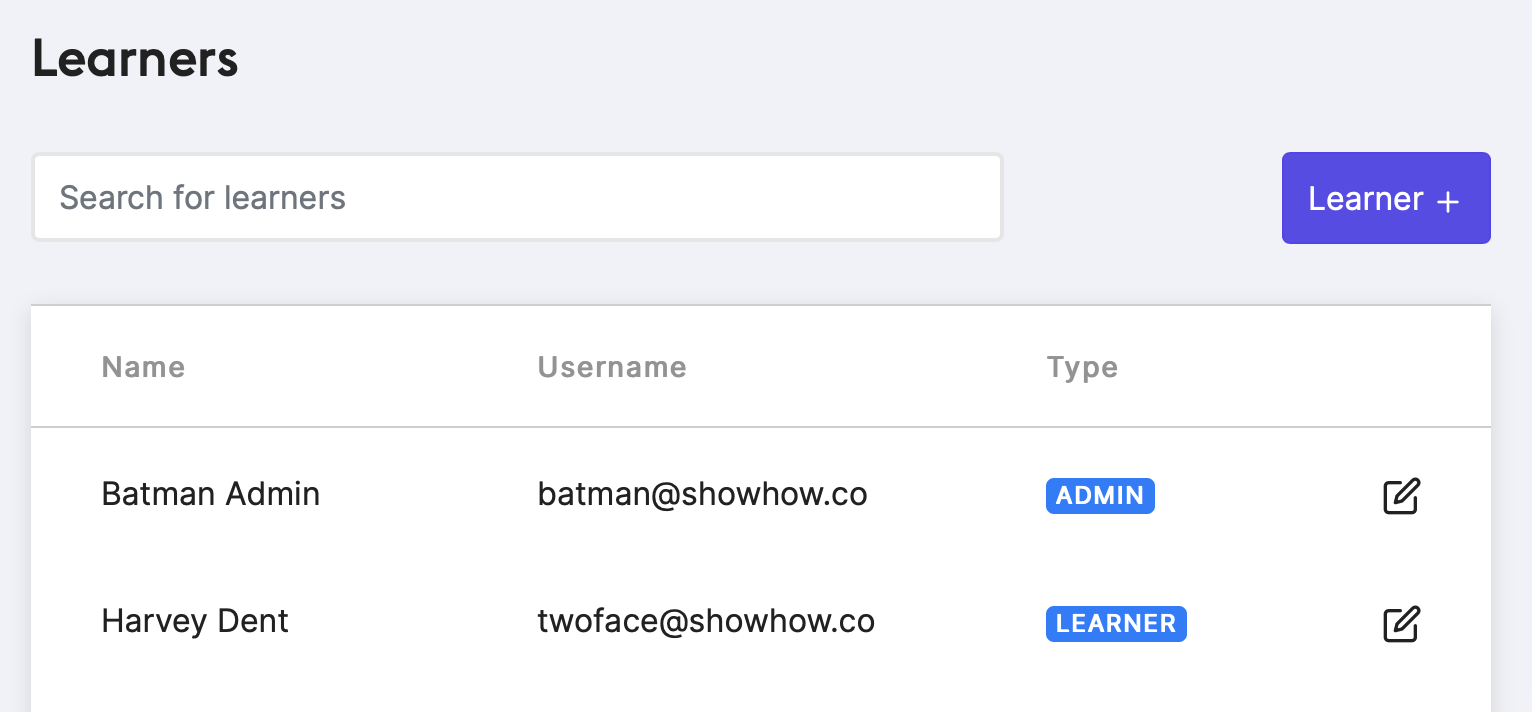The image size is (1532, 712).
Task: Edit the Batman Admin learner entry
Action: (x=1401, y=496)
